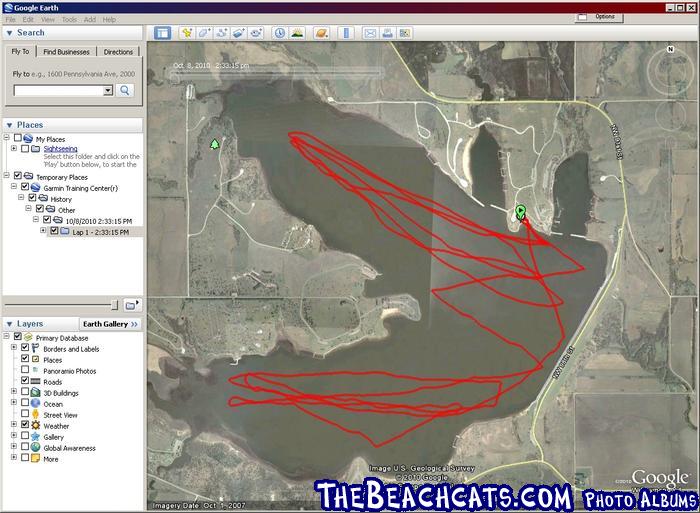Select the 10/8/2010 2:33:15 PM folder

[x=99, y=221]
